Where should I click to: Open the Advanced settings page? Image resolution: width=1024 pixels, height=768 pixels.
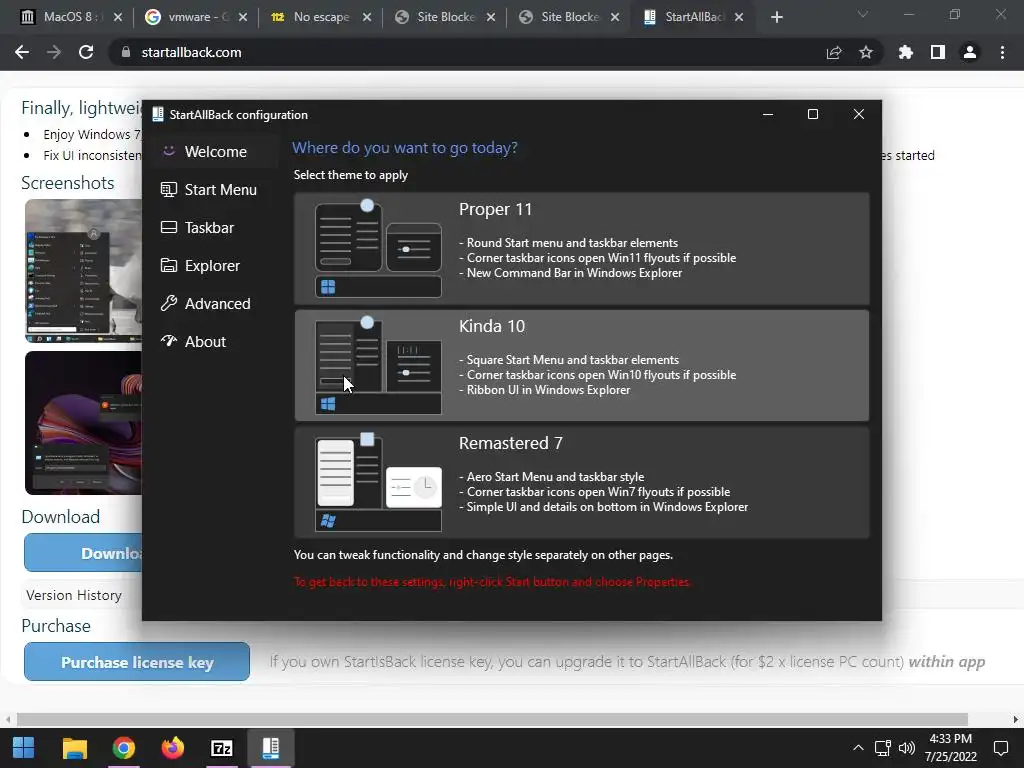click(211, 303)
